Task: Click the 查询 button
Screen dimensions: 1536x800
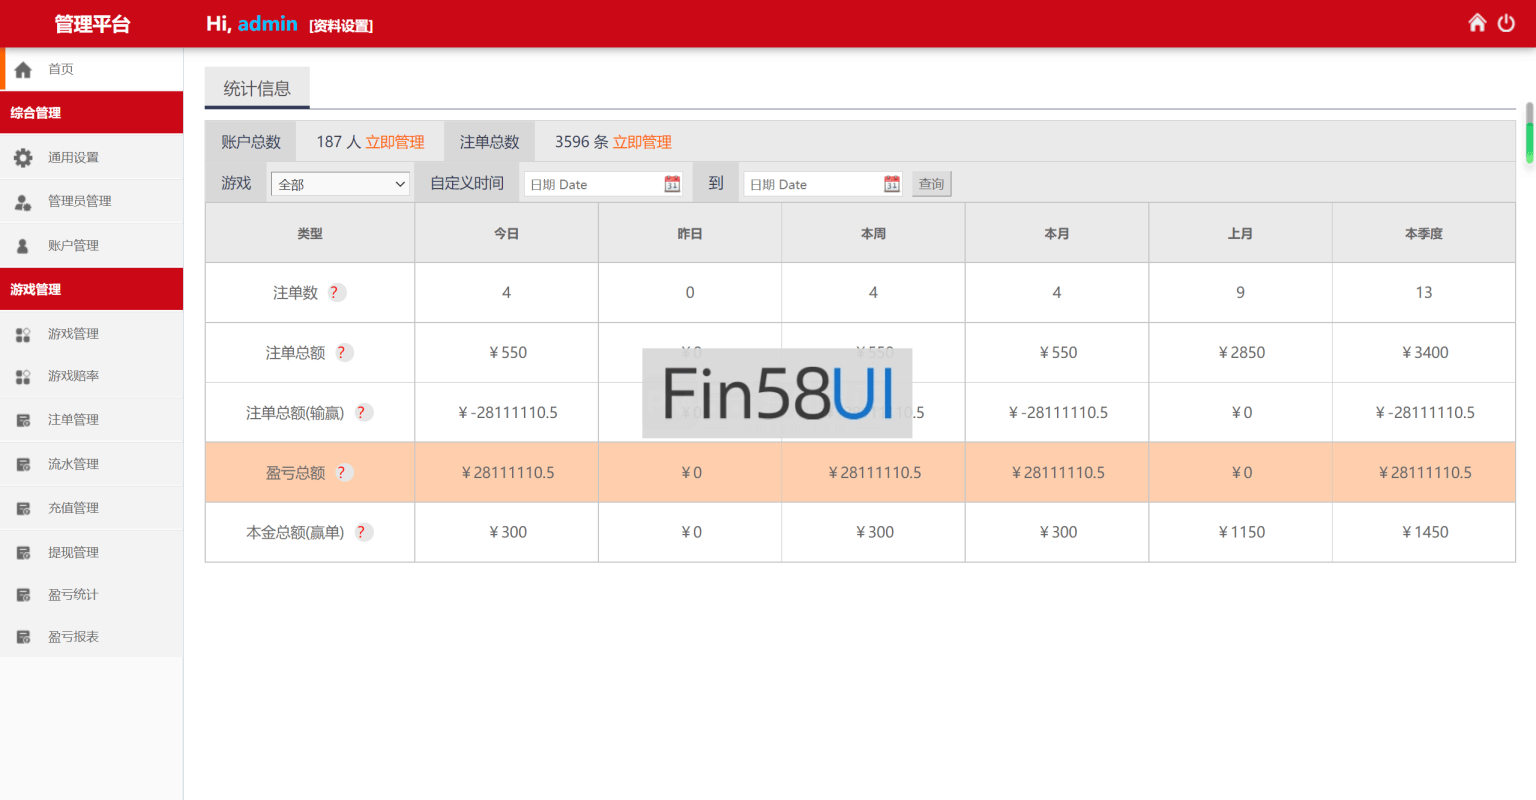Action: point(931,184)
